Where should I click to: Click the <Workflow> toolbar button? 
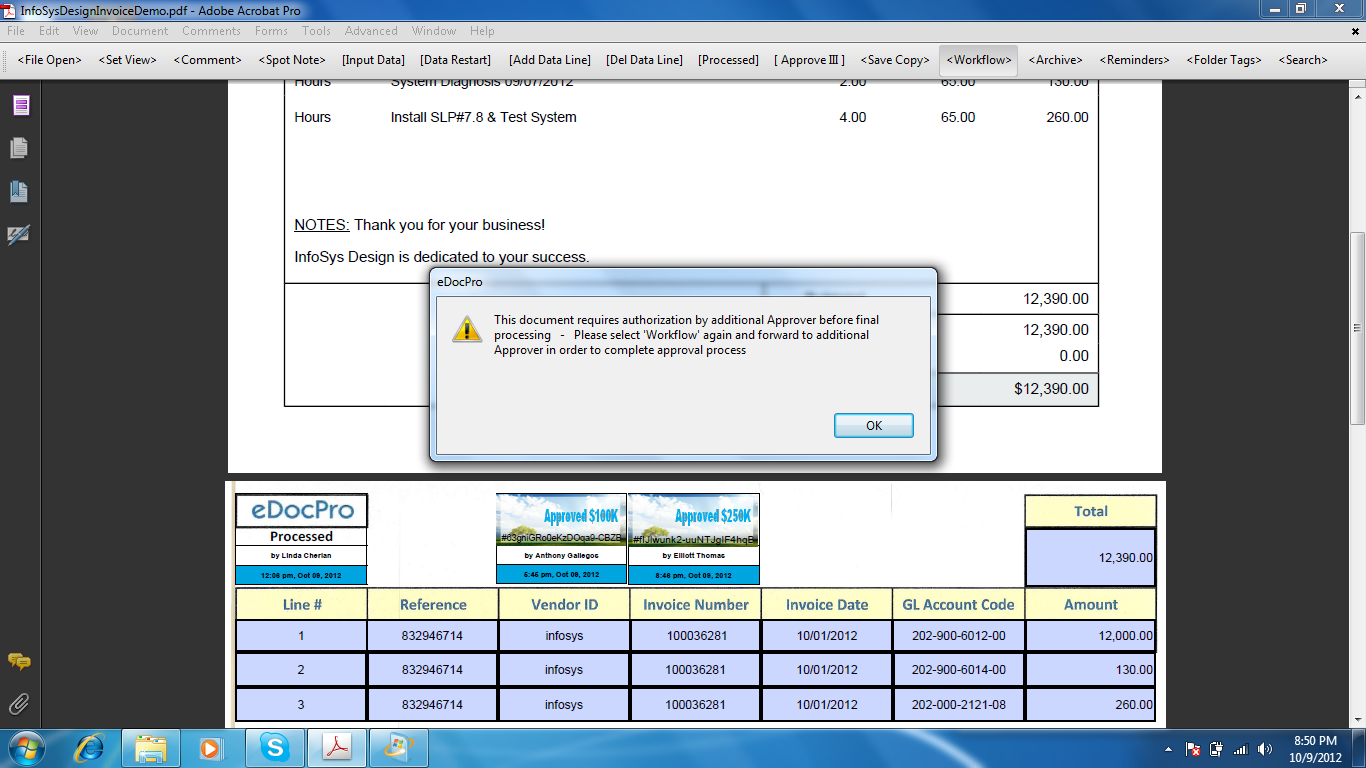pos(979,60)
